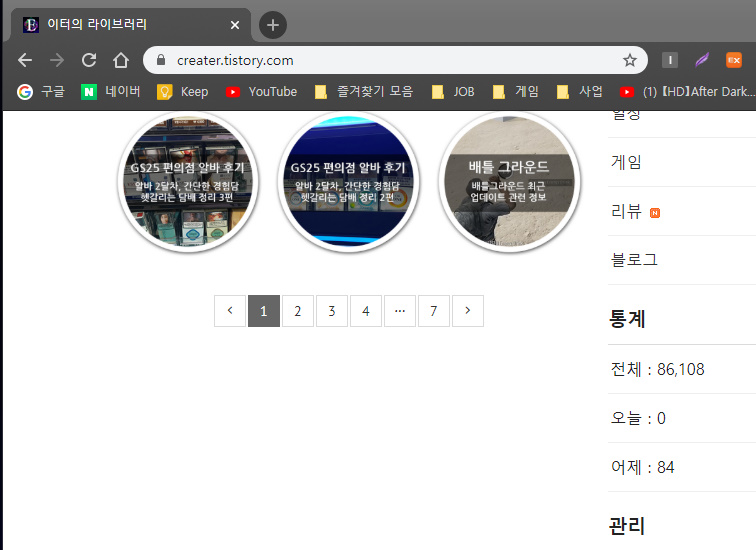
Task: Expand the 게임 bookmark folder
Action: [515, 91]
